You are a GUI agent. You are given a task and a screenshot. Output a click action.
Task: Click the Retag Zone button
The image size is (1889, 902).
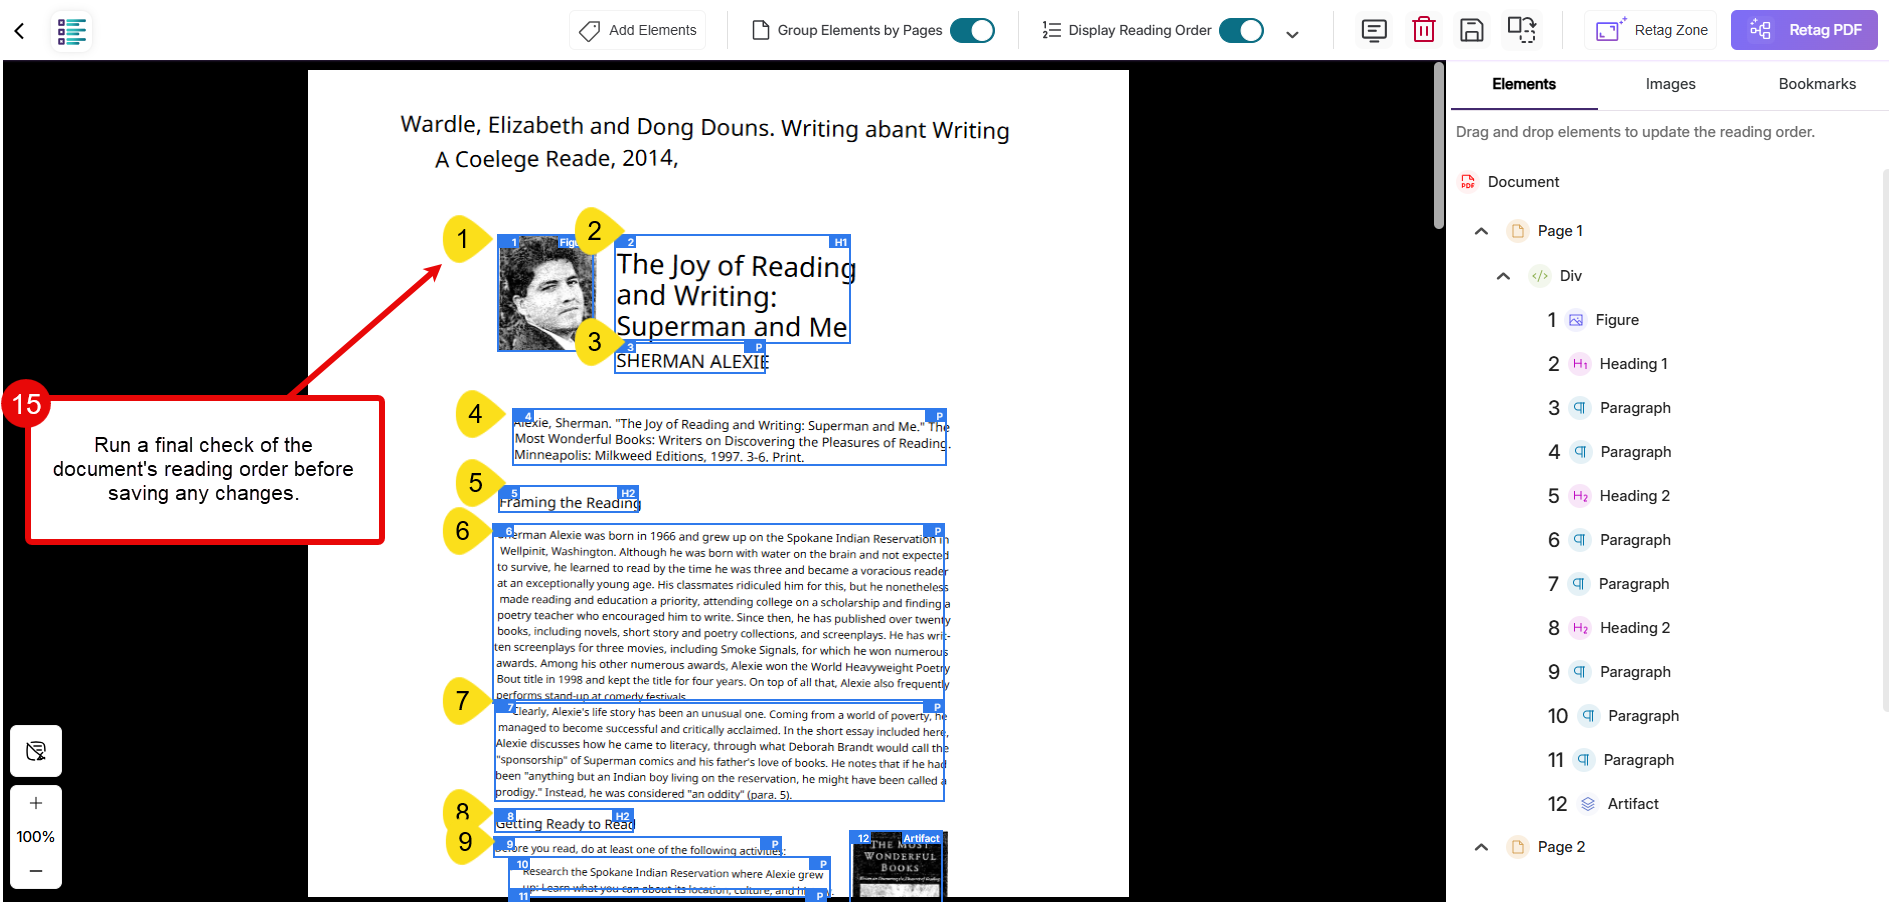1651,30
